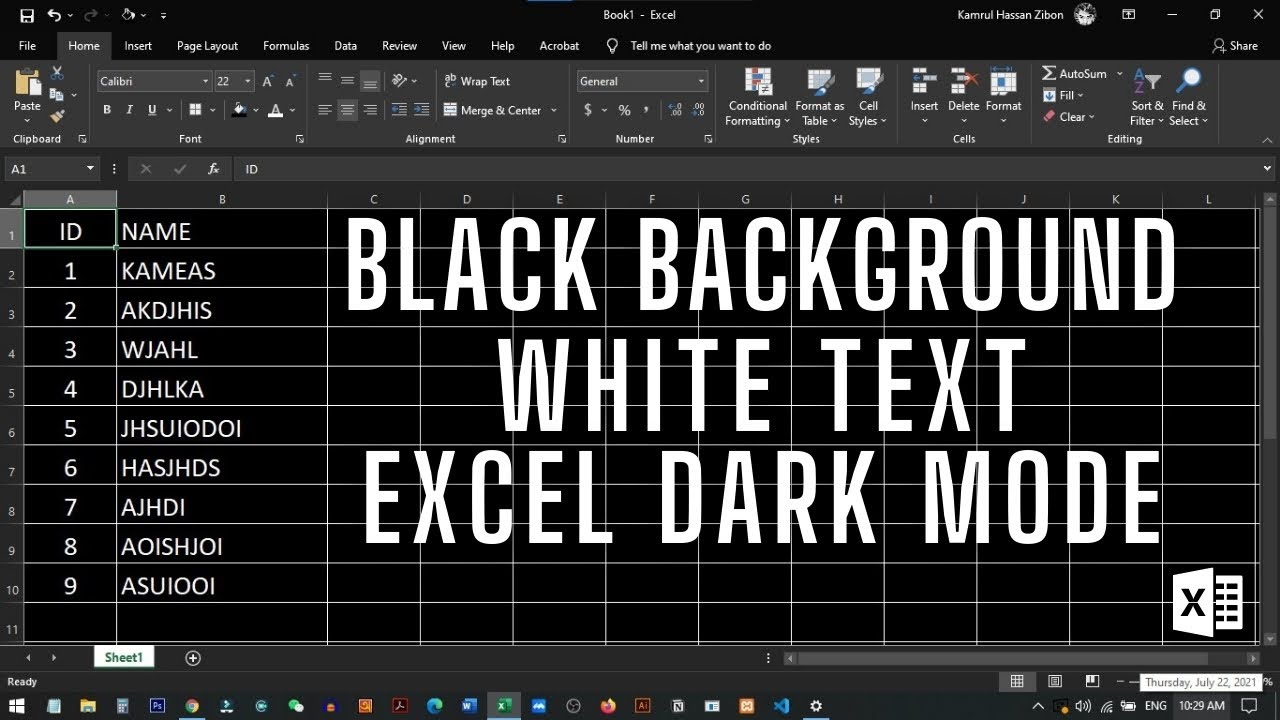Toggle Center horizontal alignment
The image size is (1280, 720).
point(347,110)
